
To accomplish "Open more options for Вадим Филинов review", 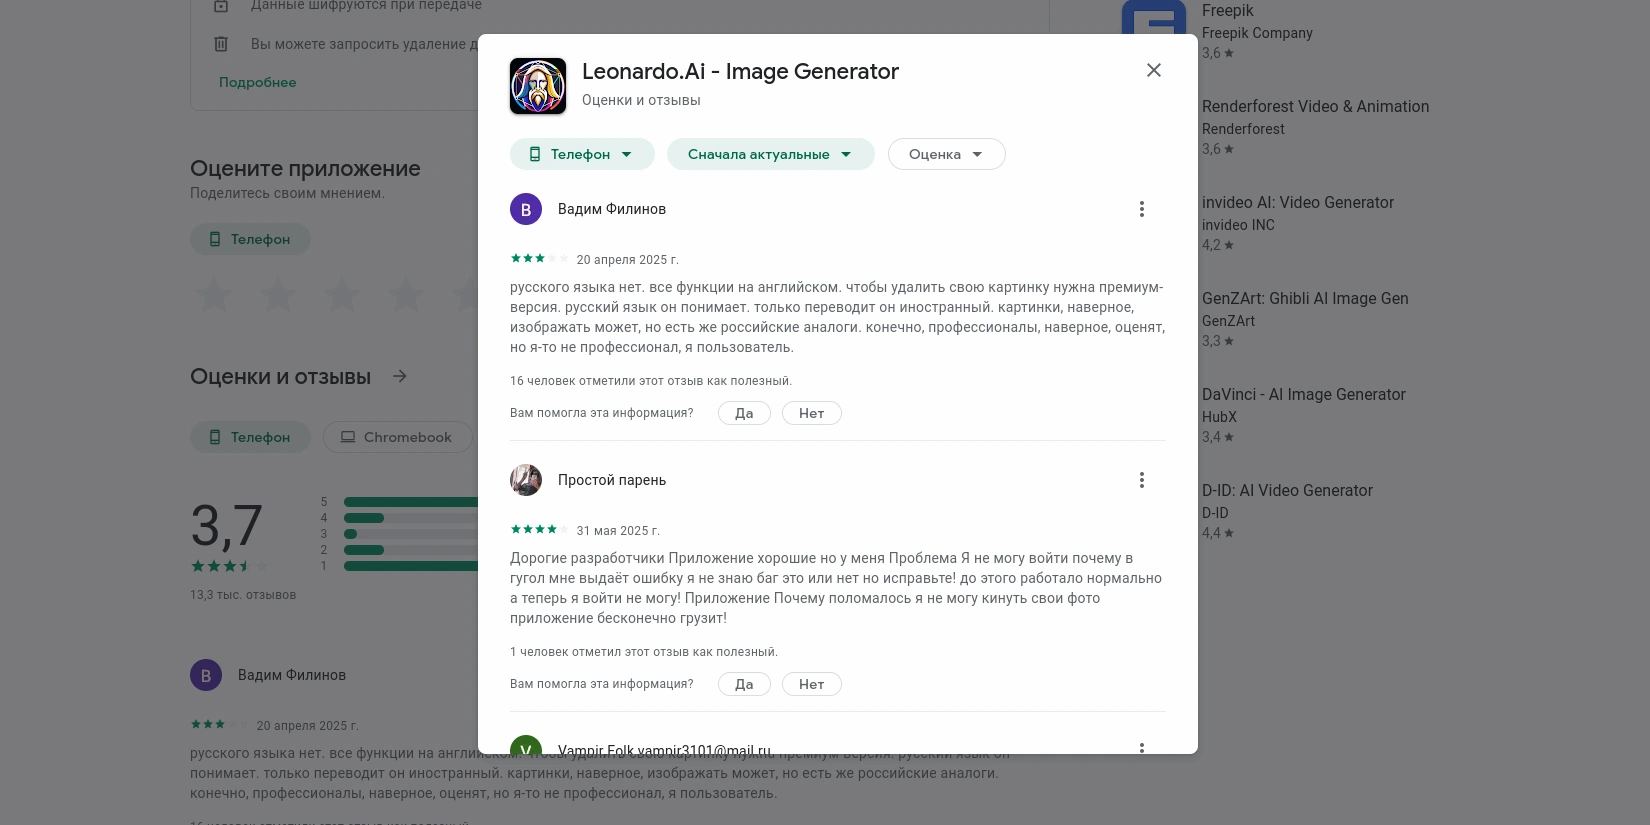I will (x=1141, y=209).
